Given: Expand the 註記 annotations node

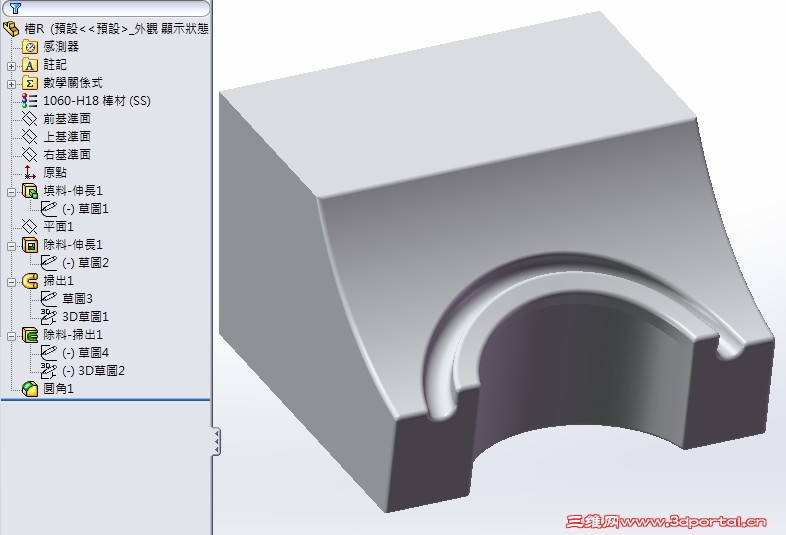Looking at the screenshot, I should pos(11,66).
